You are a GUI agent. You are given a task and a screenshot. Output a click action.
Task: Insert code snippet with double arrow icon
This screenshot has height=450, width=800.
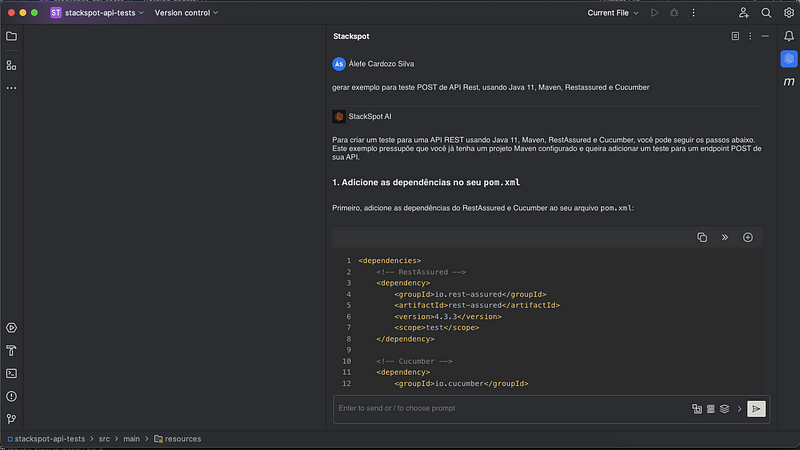pos(724,237)
